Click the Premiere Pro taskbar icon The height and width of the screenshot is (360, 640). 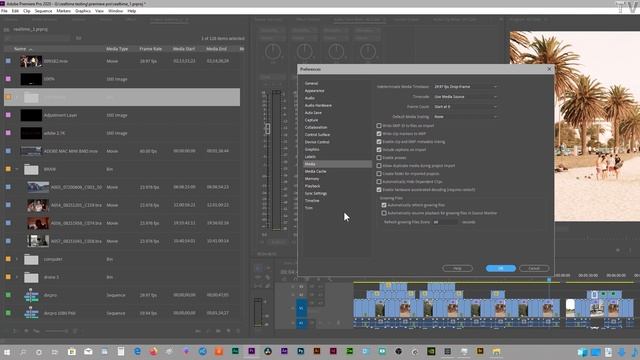tap(251, 351)
